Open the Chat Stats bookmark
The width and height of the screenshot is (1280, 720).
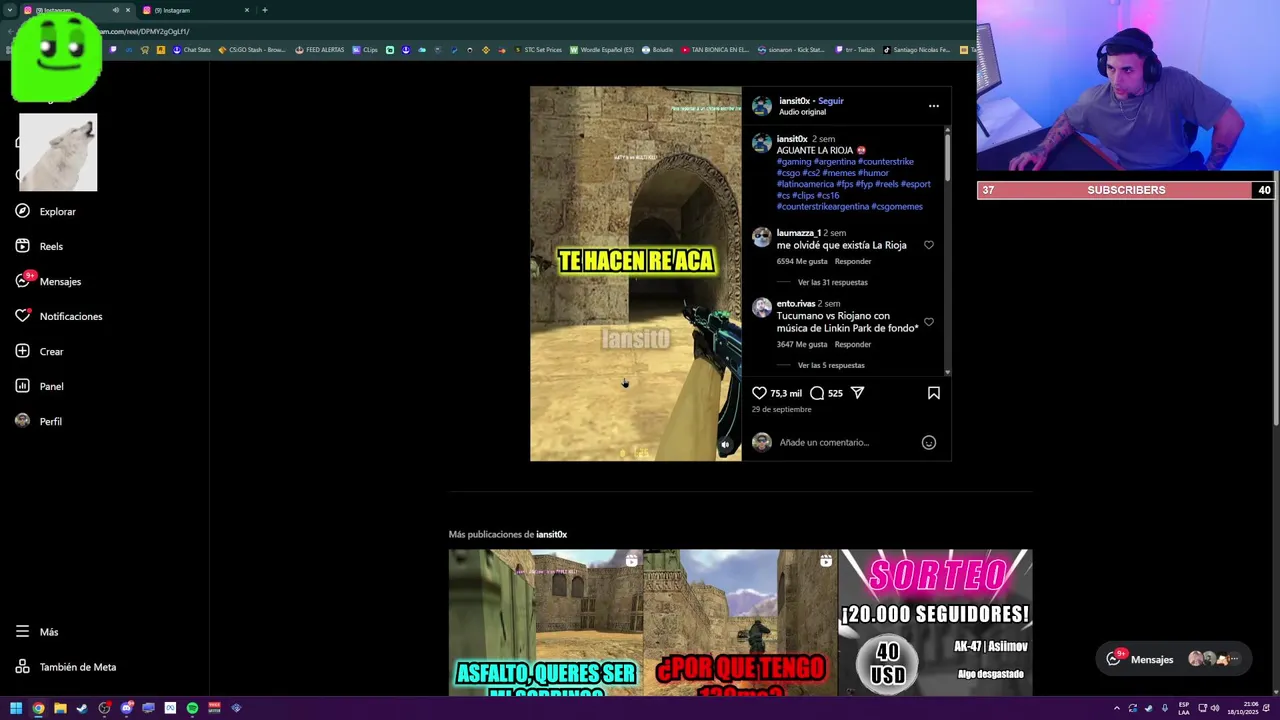point(192,50)
